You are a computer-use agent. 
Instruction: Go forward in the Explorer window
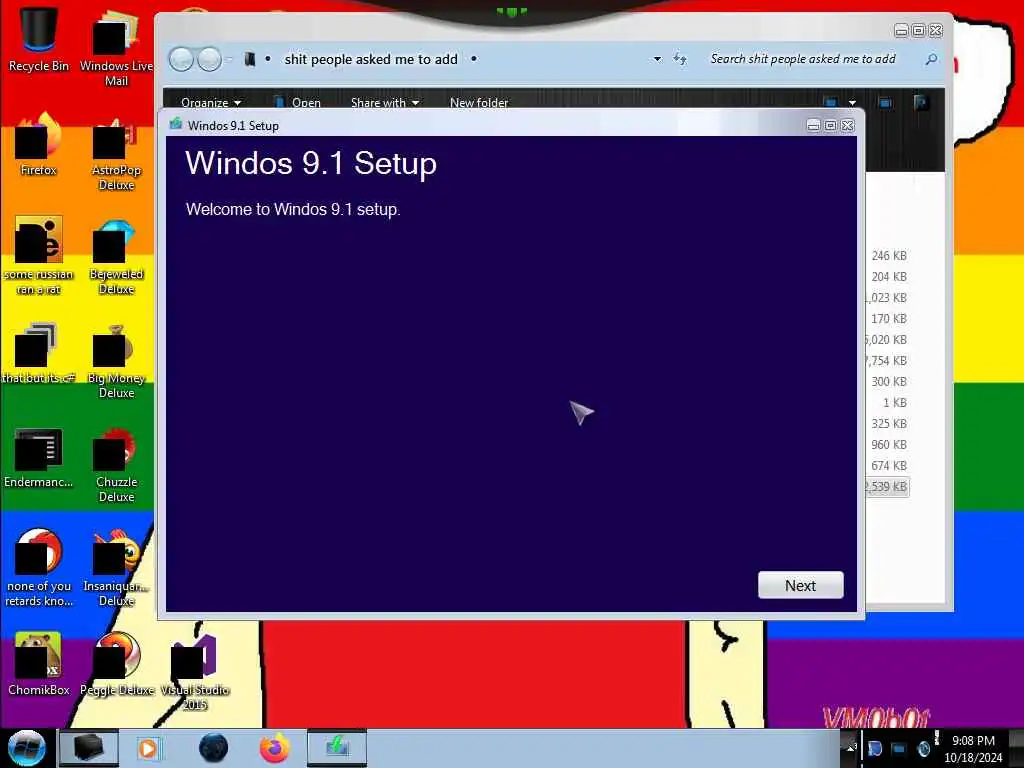(209, 59)
